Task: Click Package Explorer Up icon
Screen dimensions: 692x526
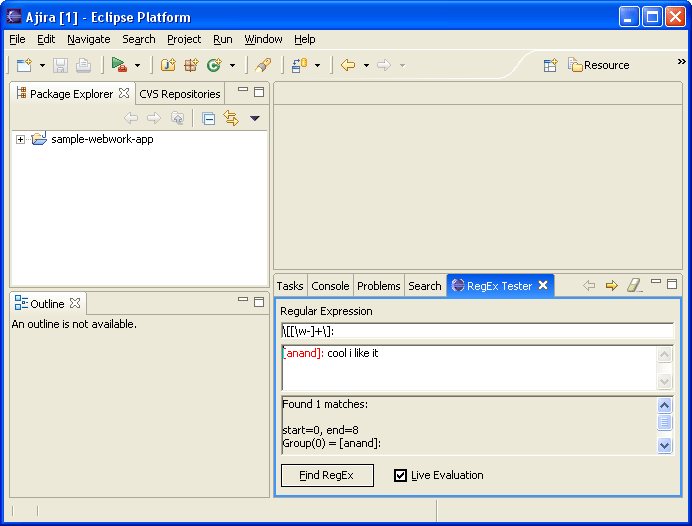Action: (x=177, y=118)
